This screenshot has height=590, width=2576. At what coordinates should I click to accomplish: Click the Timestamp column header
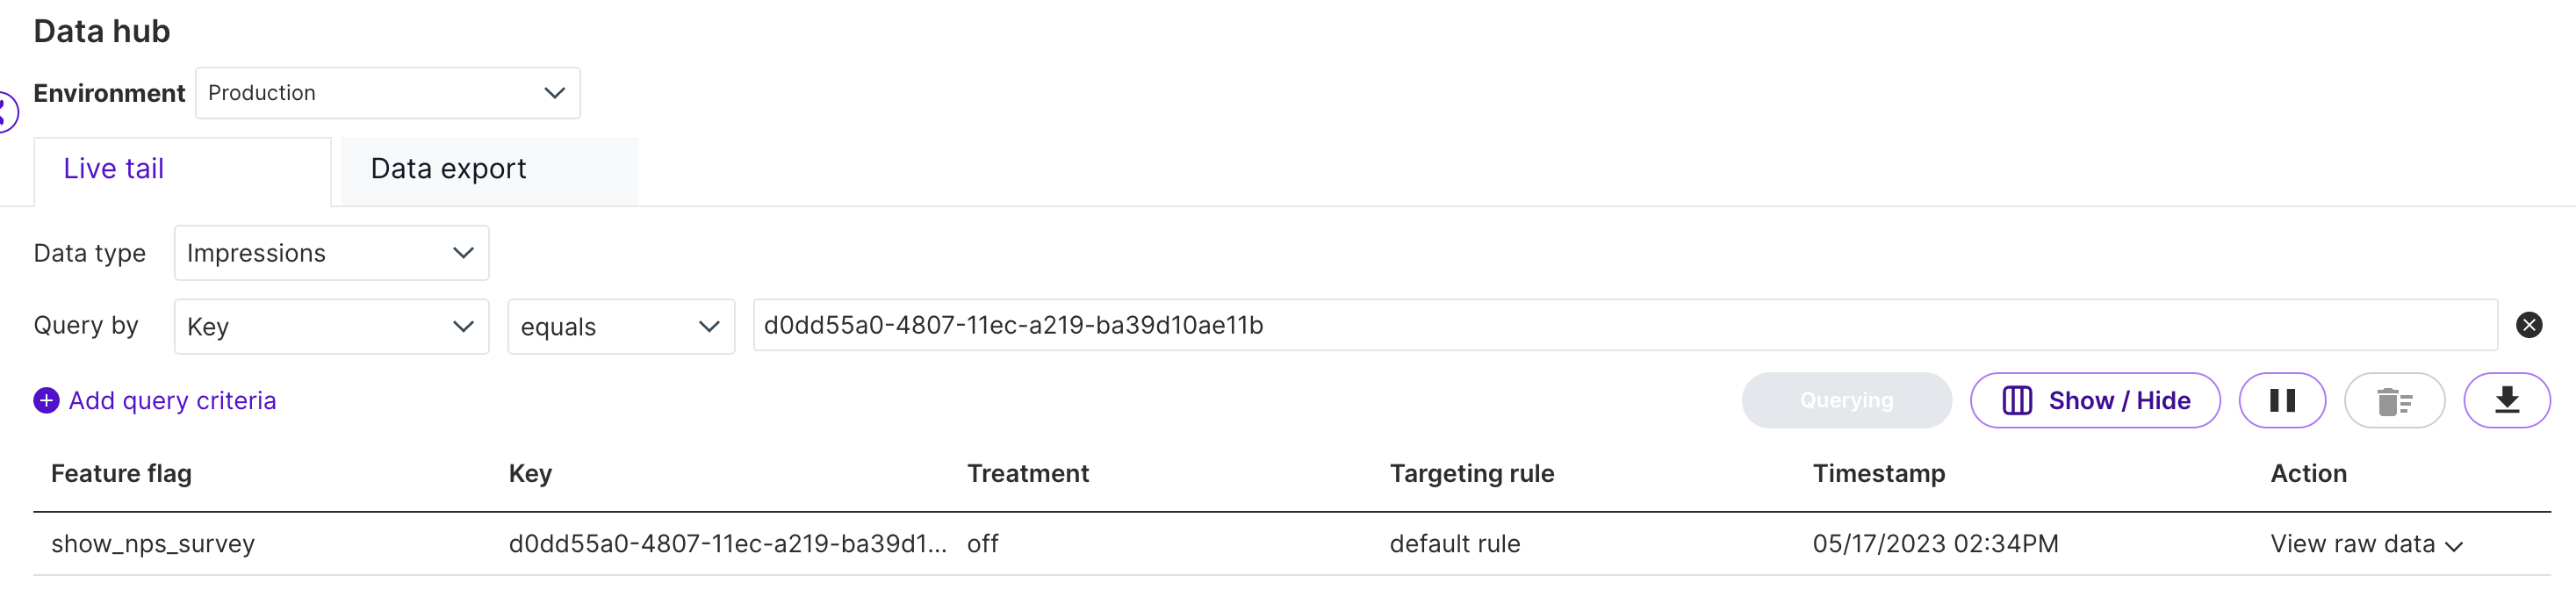pos(1878,473)
